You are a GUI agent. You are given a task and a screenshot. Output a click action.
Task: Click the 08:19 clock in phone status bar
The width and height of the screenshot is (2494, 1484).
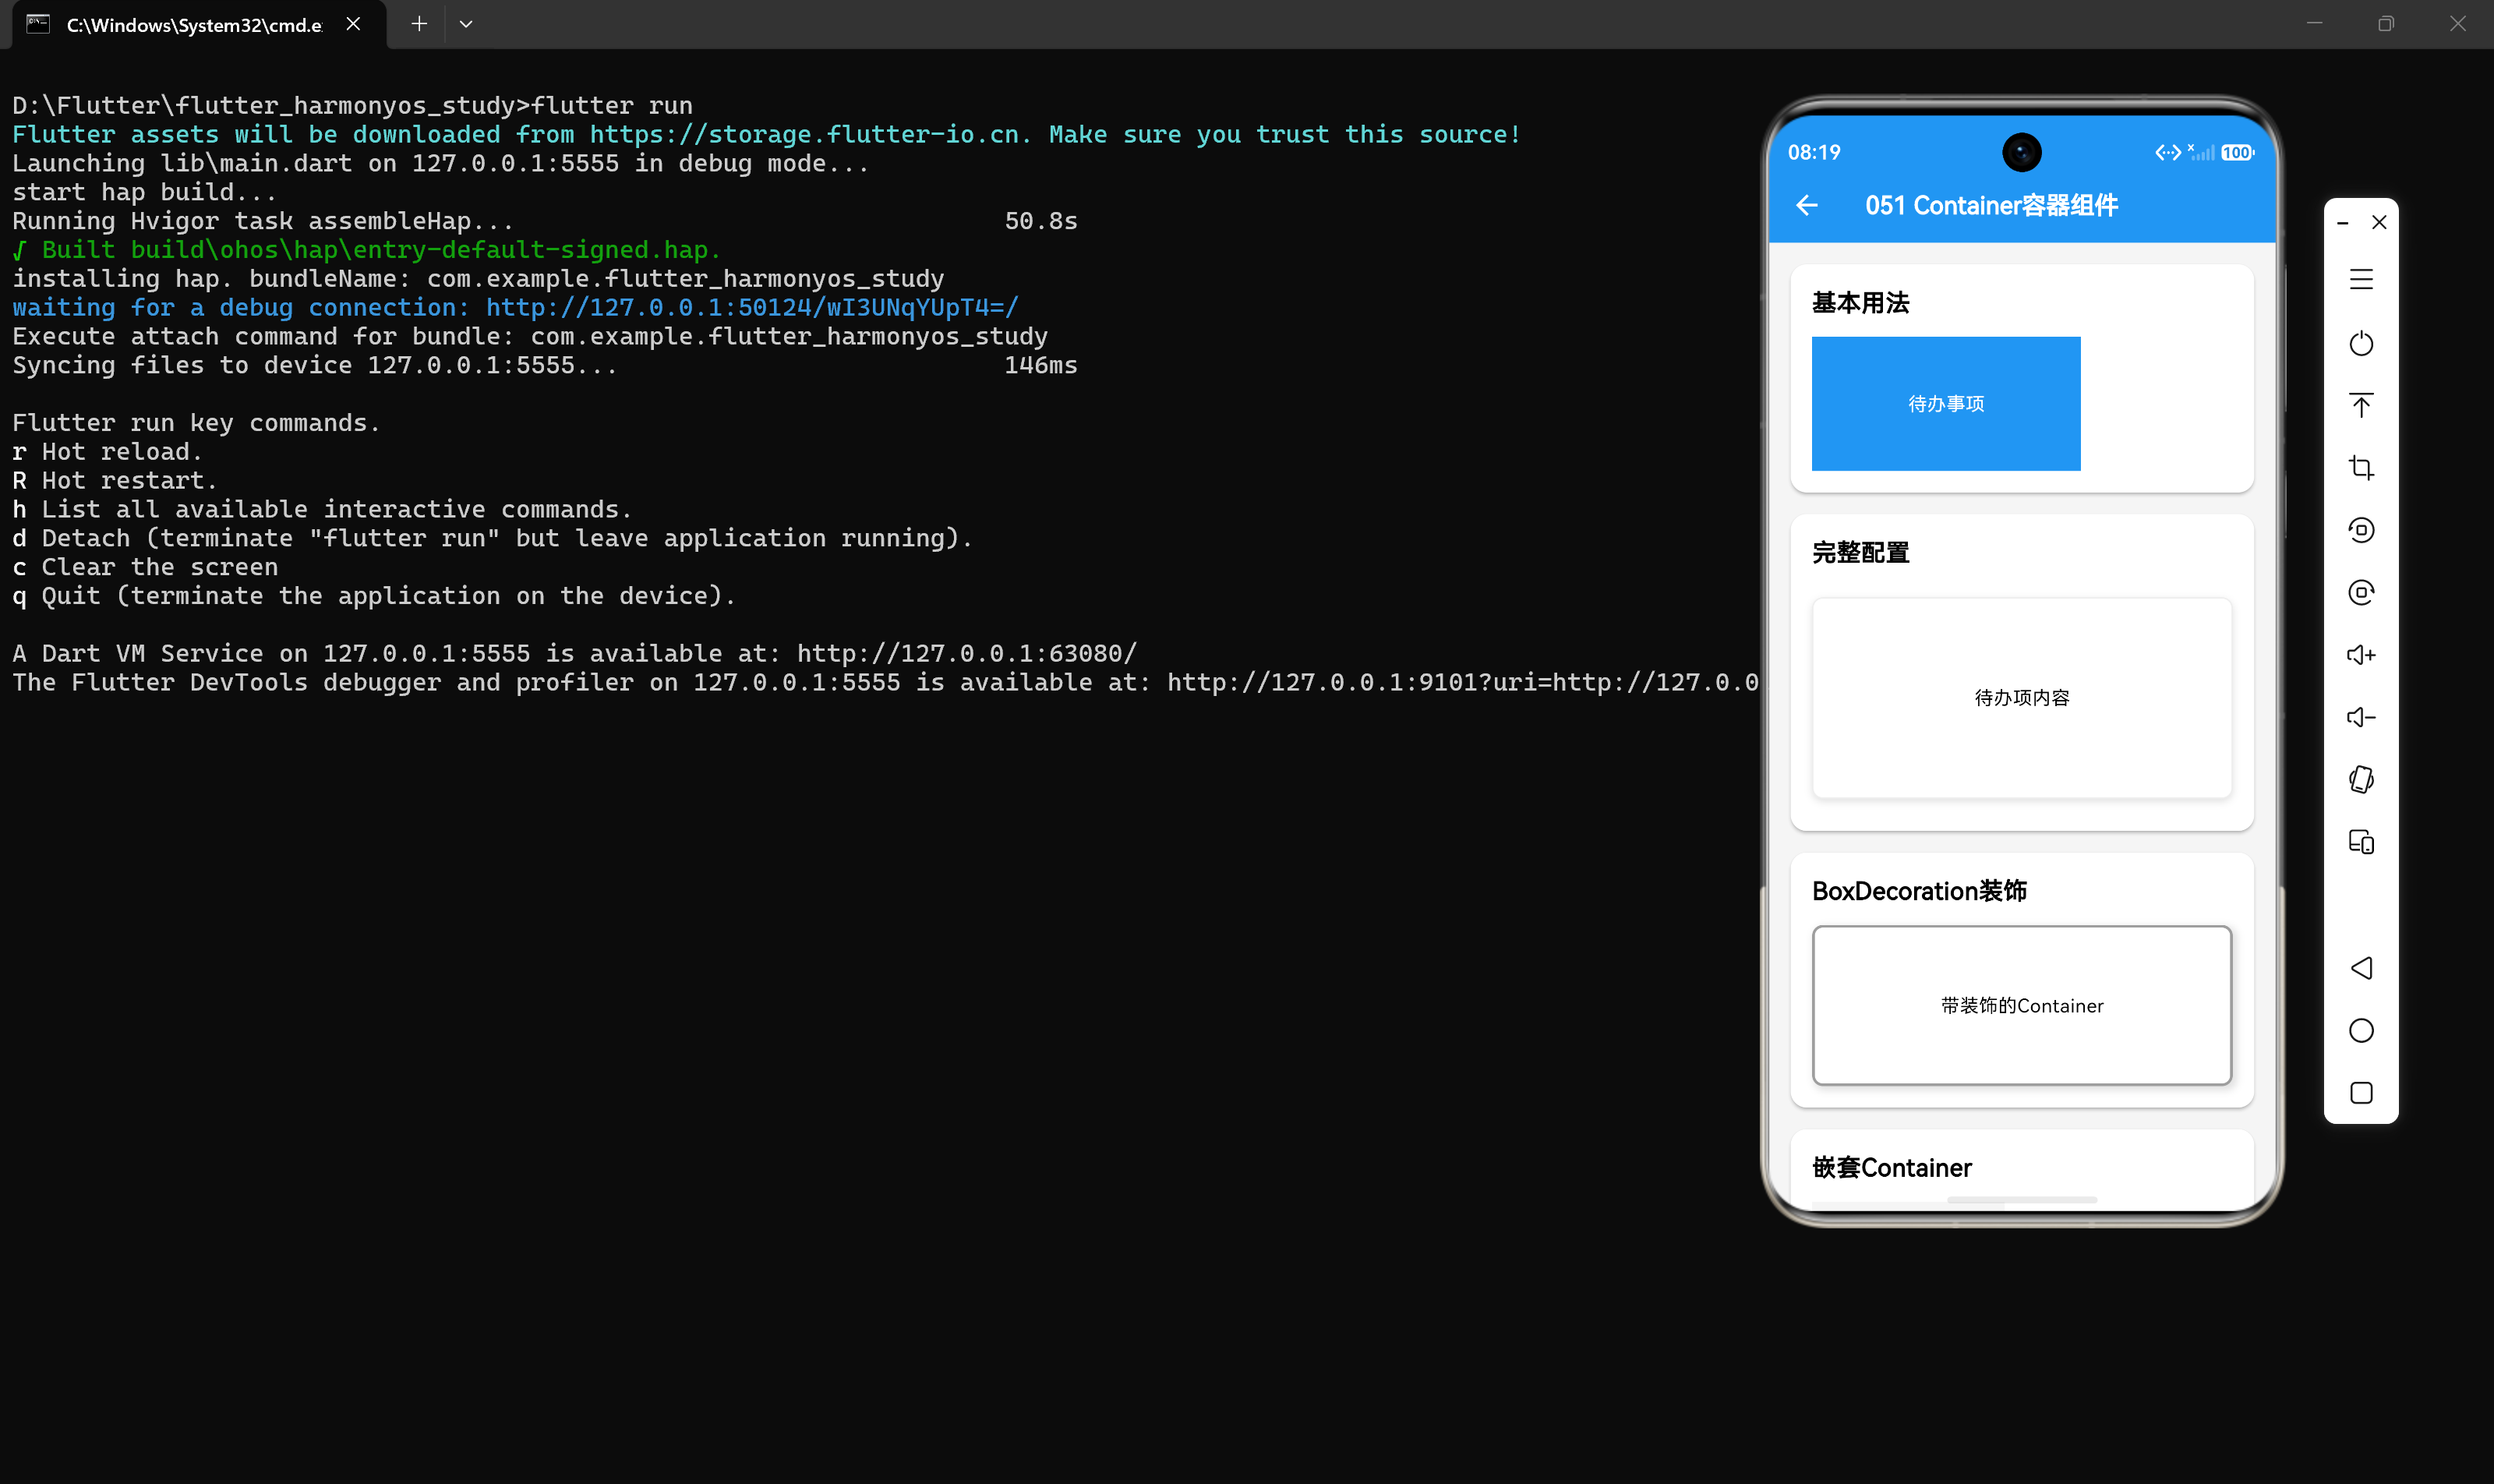point(1814,153)
